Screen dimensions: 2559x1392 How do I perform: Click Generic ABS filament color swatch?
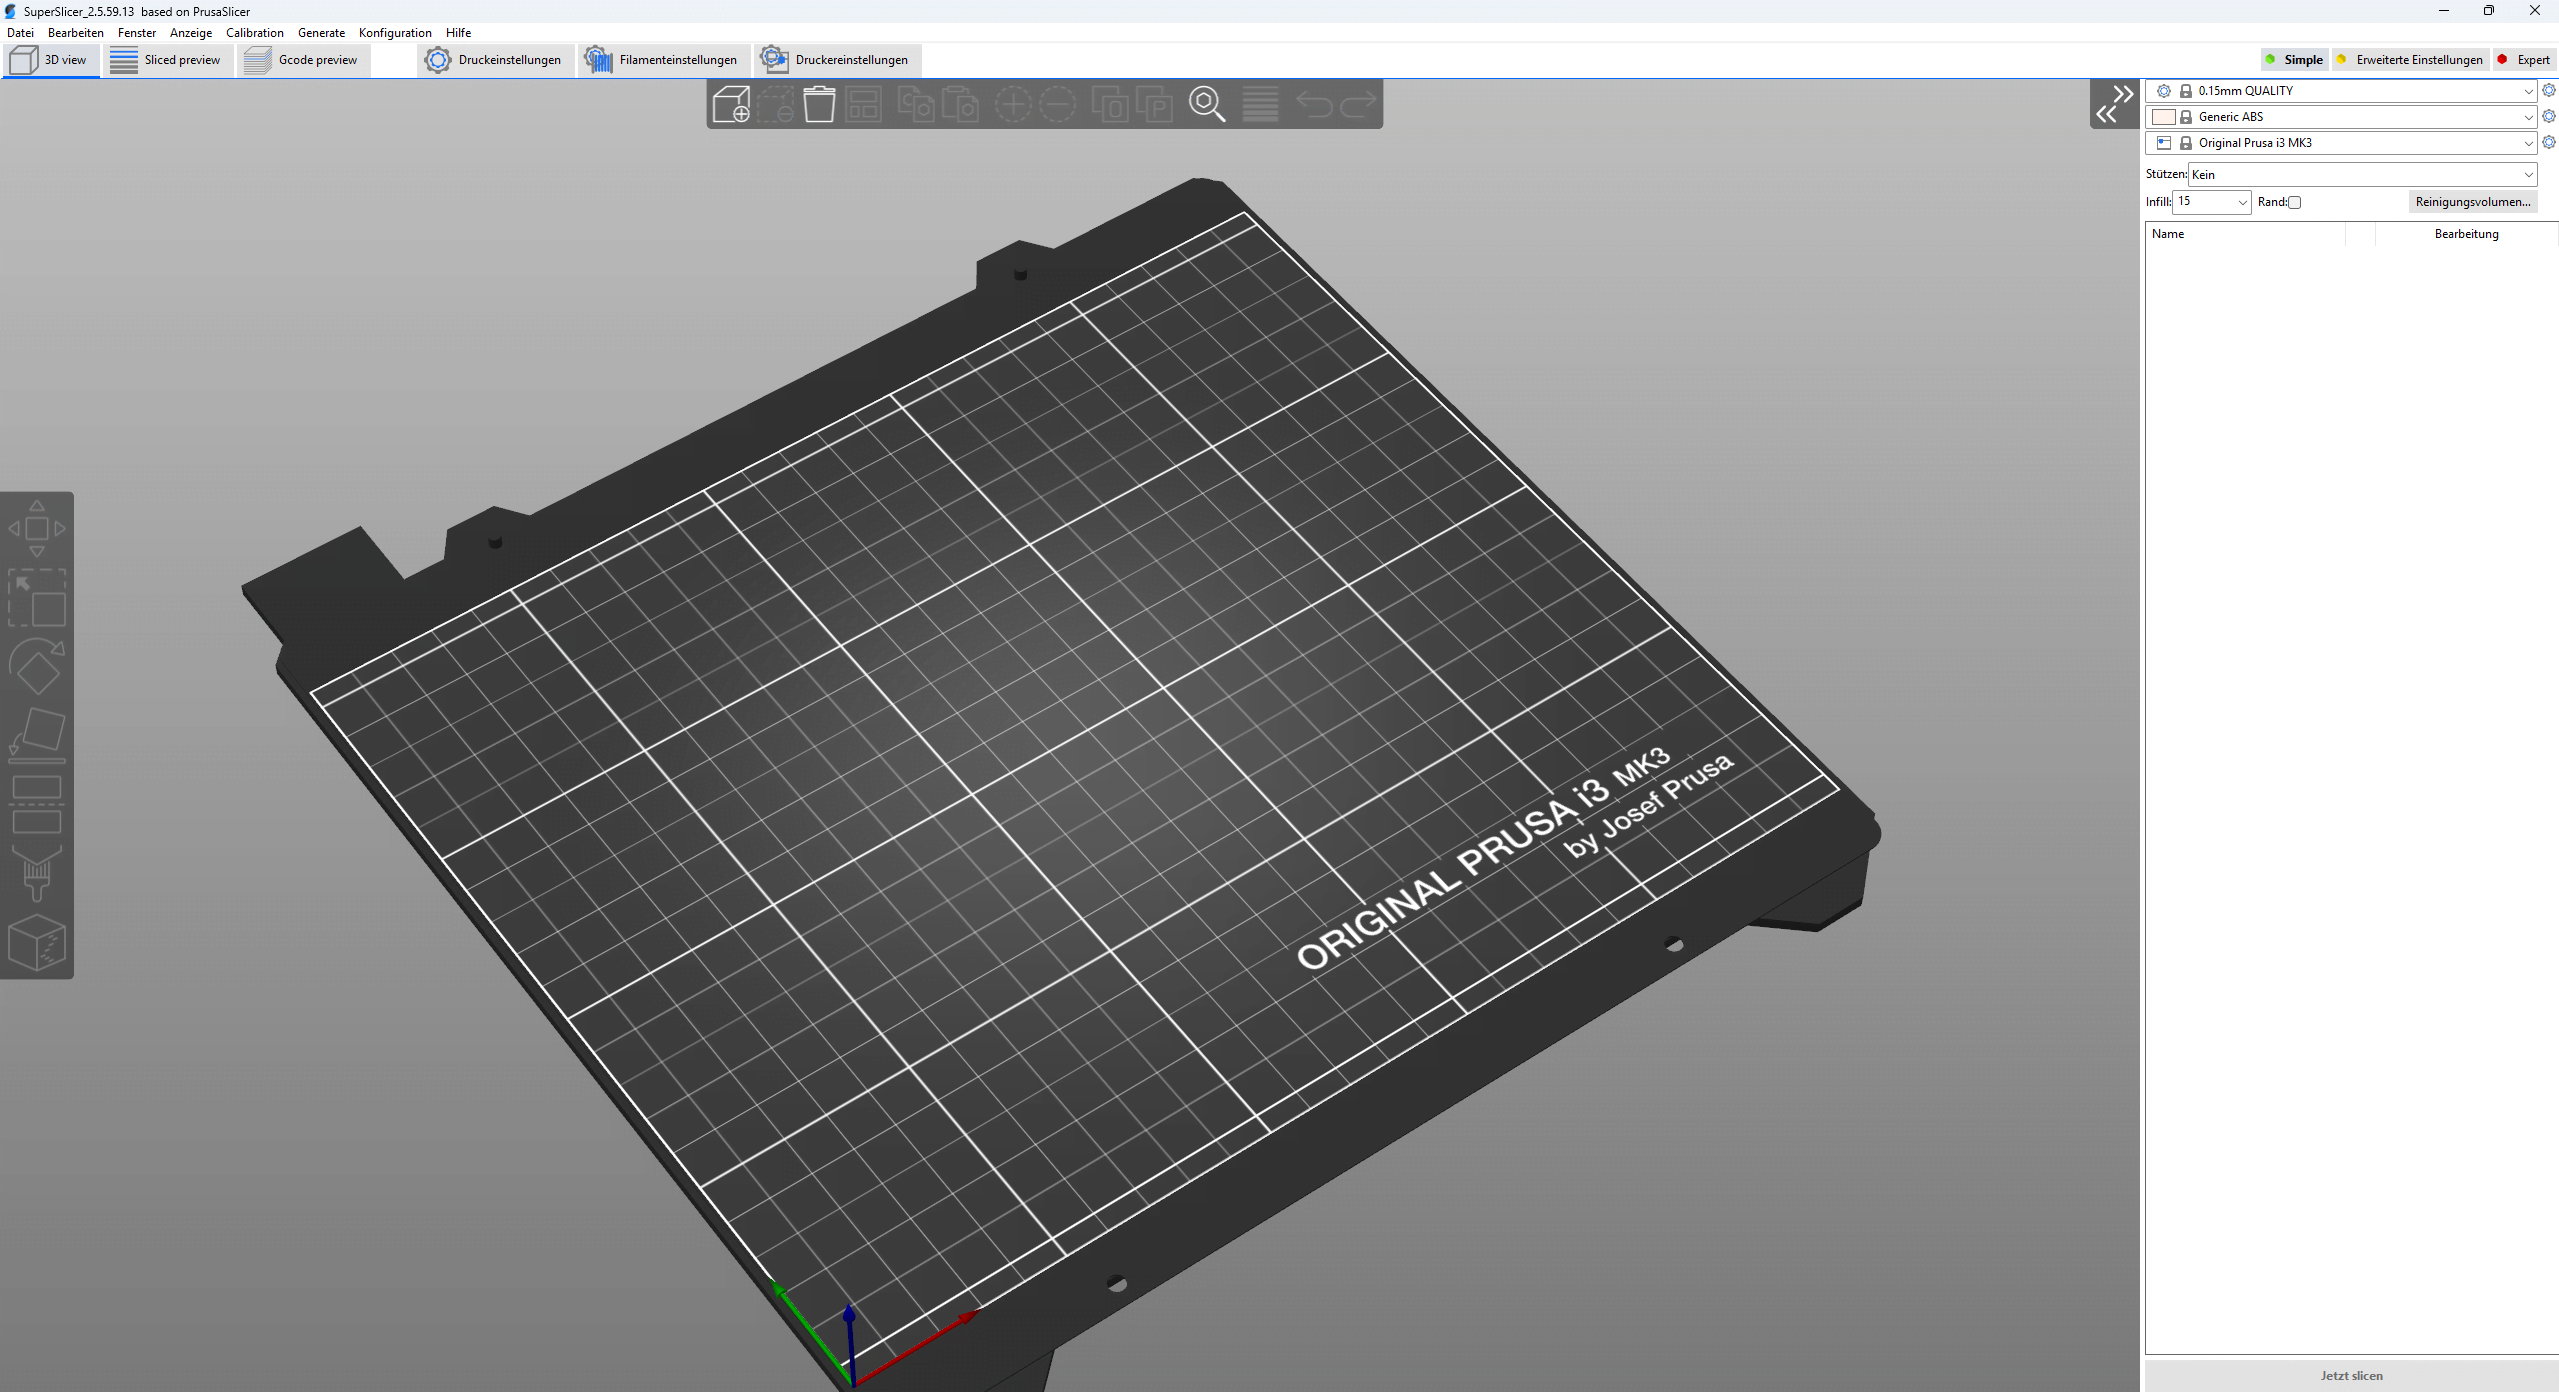coord(2163,117)
